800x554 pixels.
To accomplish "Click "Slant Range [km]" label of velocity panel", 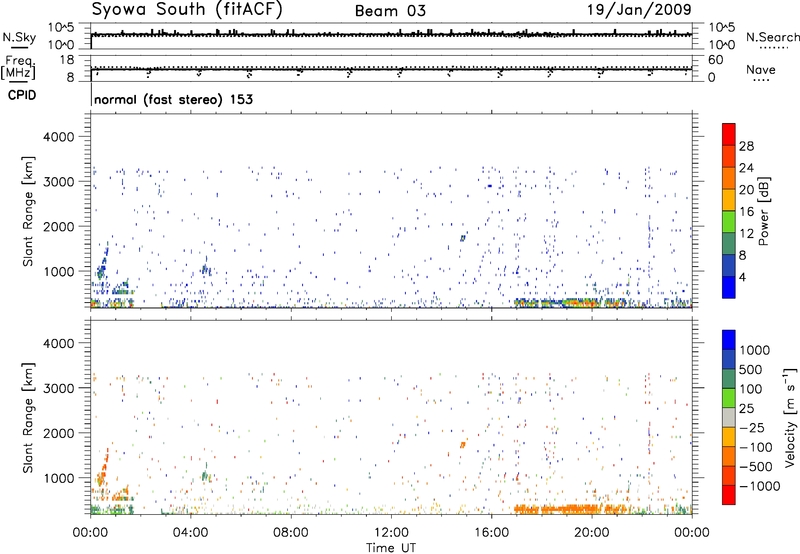I will point(28,417).
